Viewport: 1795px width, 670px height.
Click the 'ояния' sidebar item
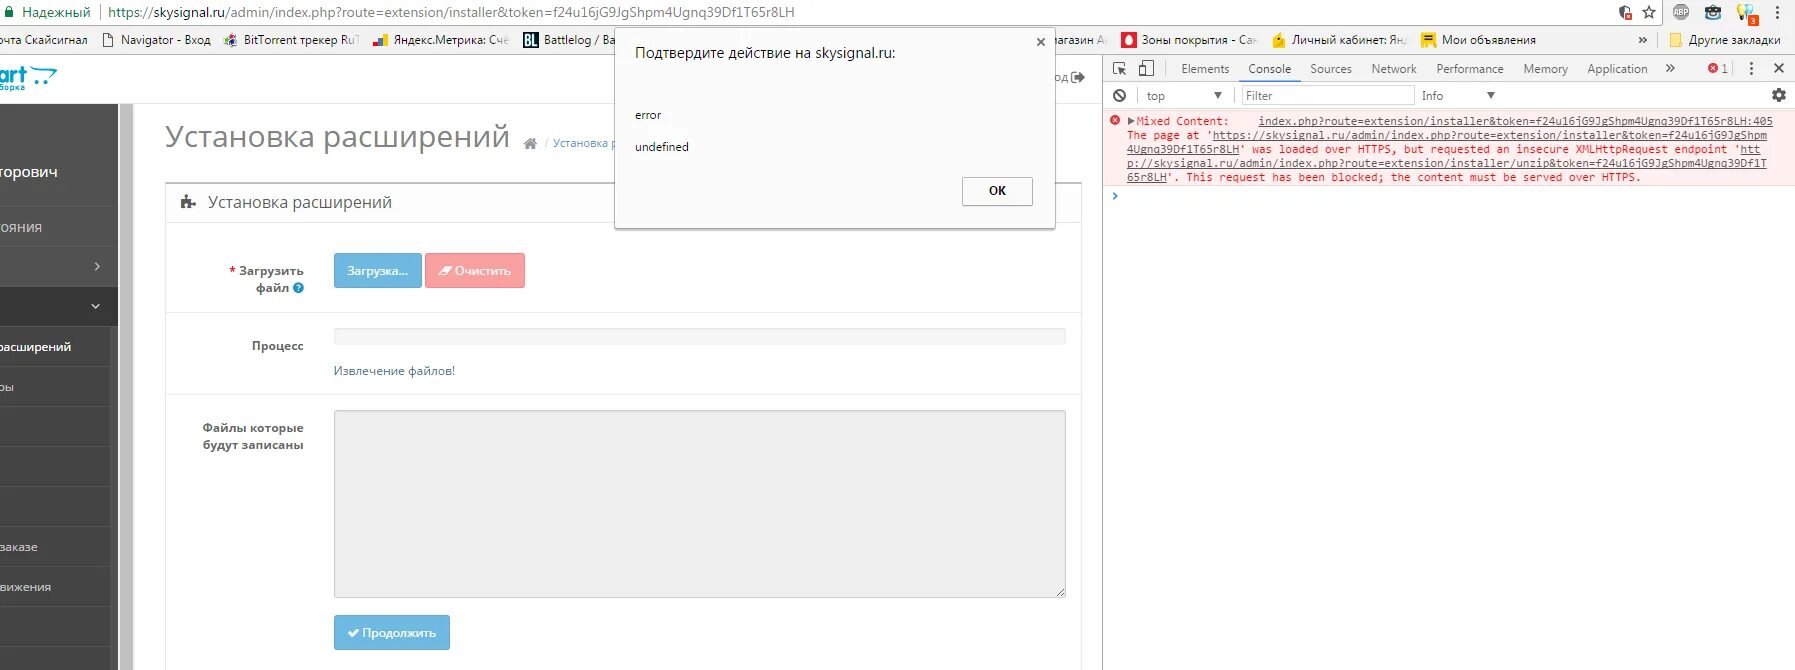[x=58, y=227]
